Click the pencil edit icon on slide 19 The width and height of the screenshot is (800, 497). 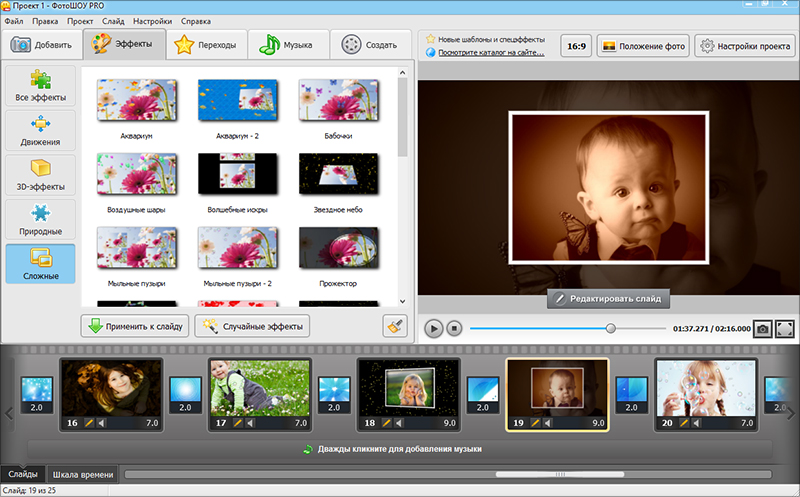point(536,423)
